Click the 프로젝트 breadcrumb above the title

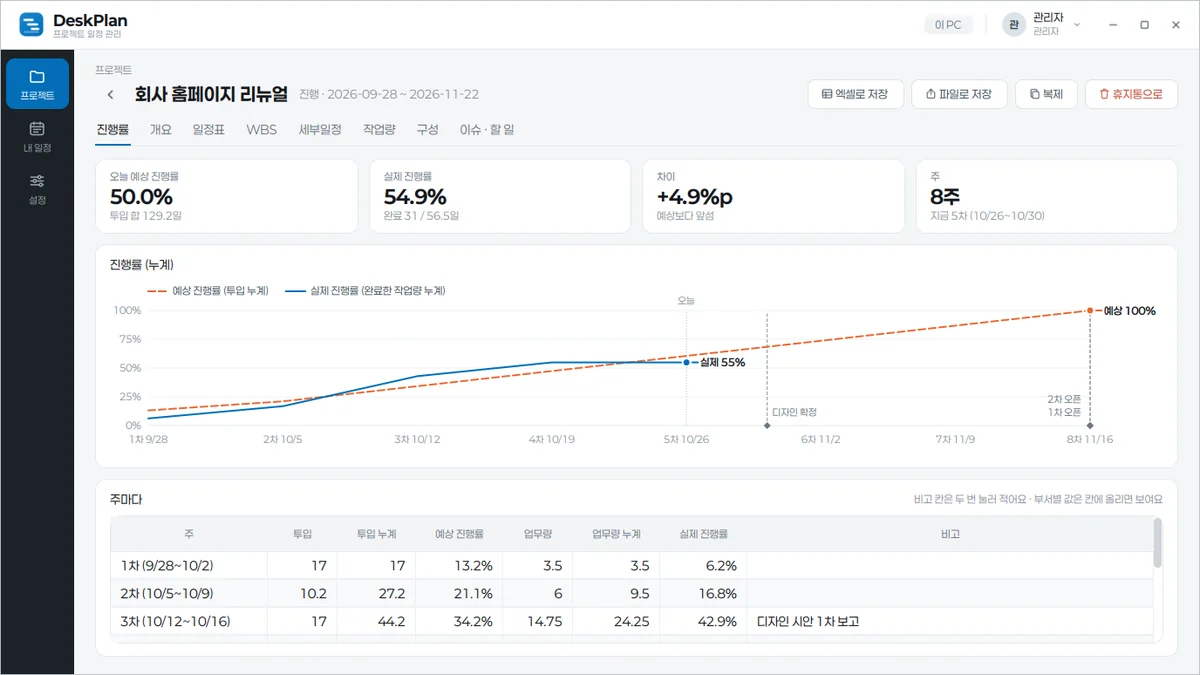click(x=114, y=70)
